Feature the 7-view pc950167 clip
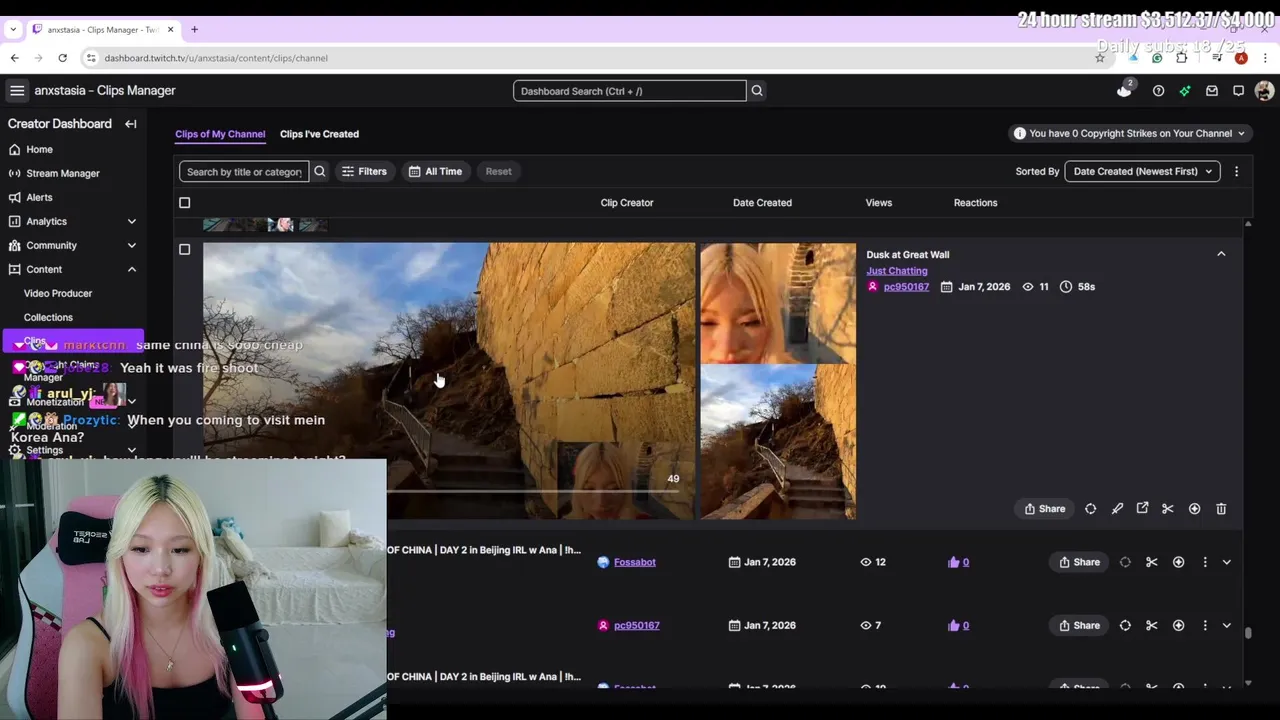This screenshot has height=720, width=1280. point(1178,625)
